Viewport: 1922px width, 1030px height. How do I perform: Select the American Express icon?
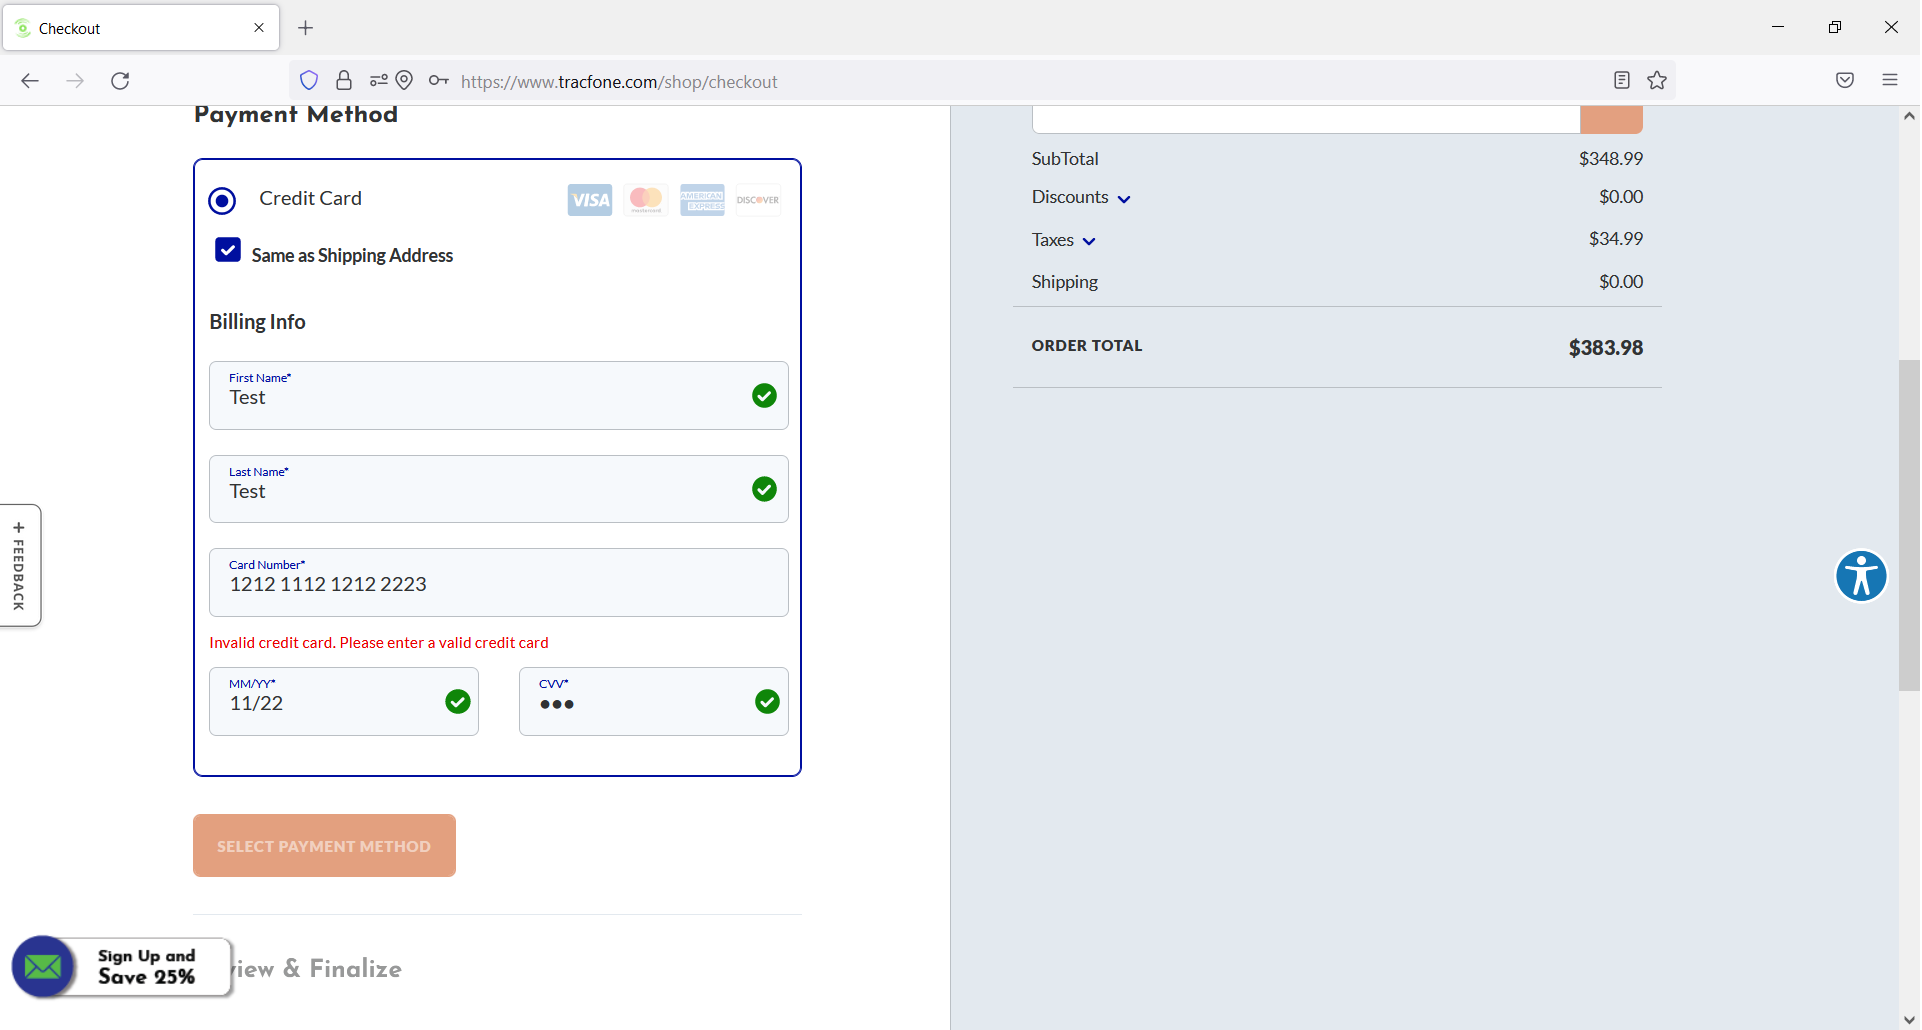tap(702, 199)
